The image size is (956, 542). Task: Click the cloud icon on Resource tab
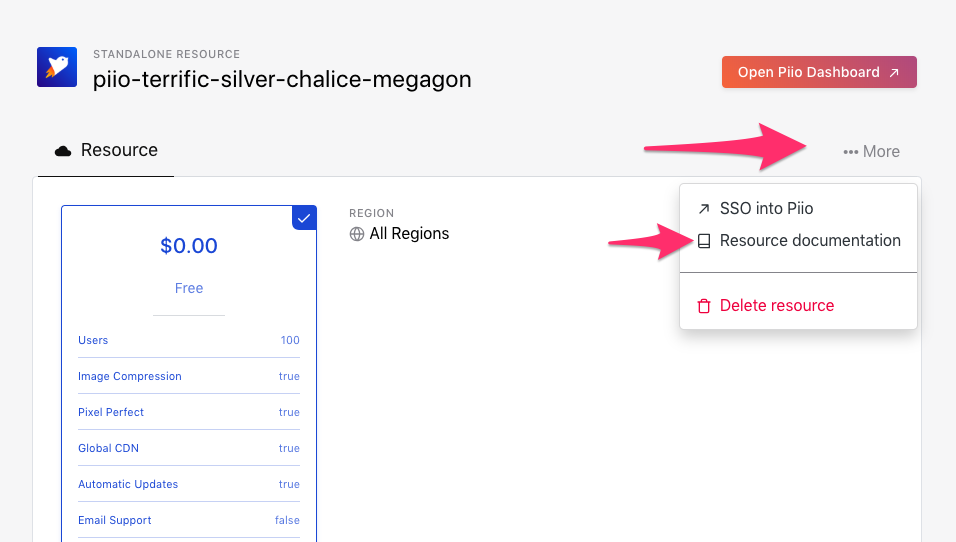pyautogui.click(x=64, y=151)
